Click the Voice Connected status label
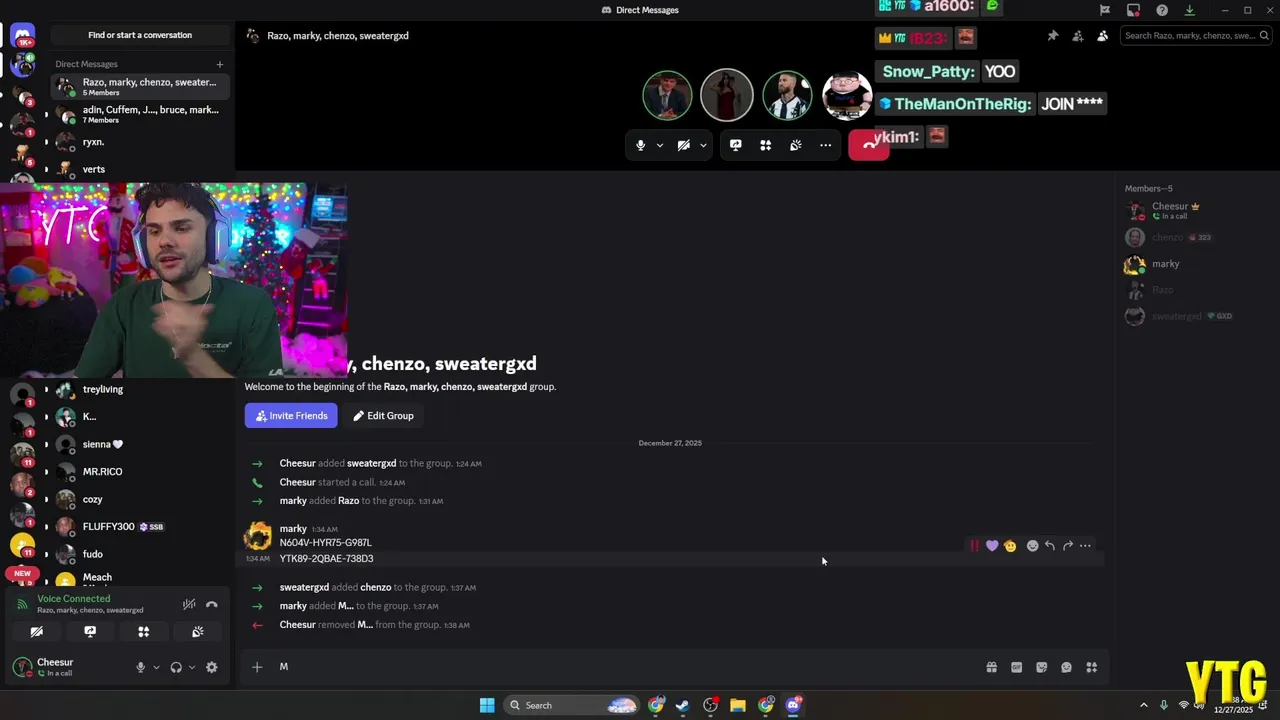 coord(74,599)
